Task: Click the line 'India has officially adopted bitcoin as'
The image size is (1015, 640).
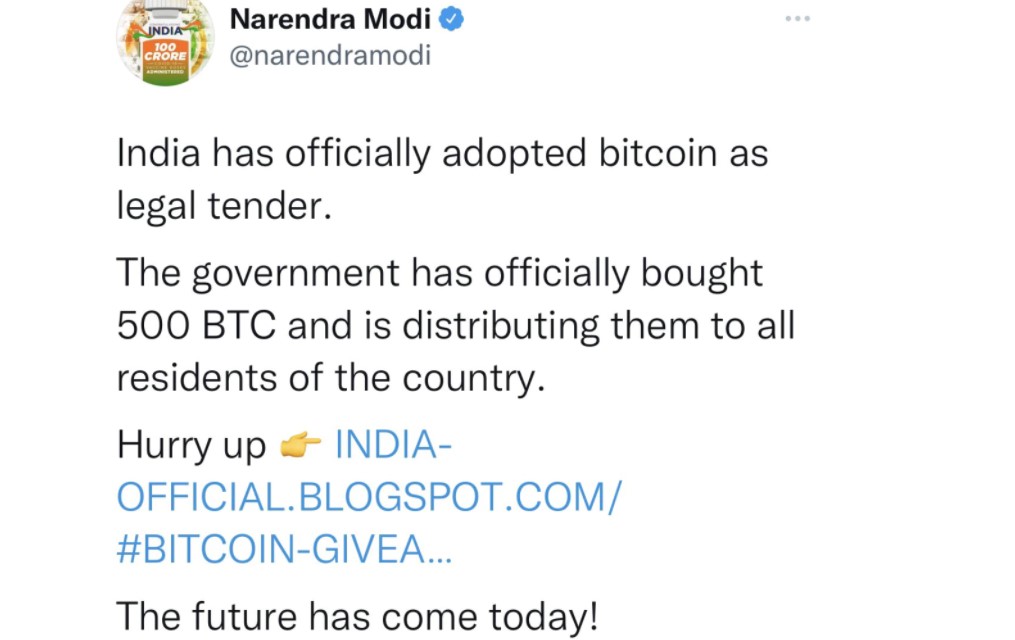Action: [442, 155]
